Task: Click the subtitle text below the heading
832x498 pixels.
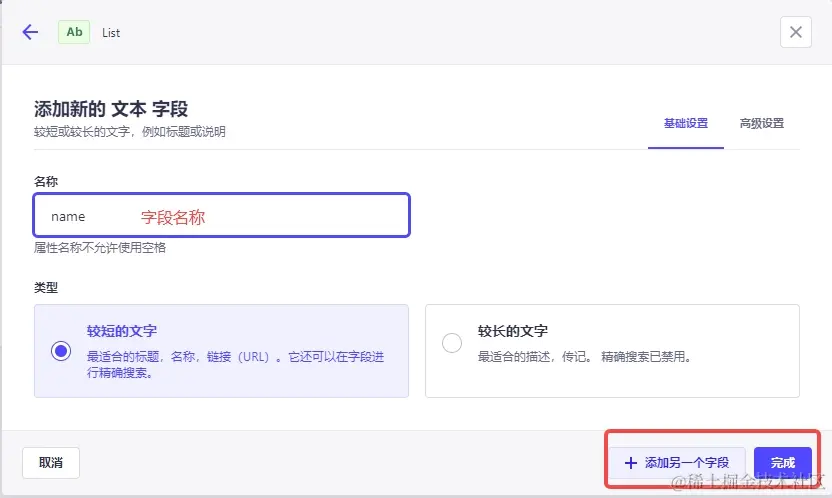Action: (130, 131)
